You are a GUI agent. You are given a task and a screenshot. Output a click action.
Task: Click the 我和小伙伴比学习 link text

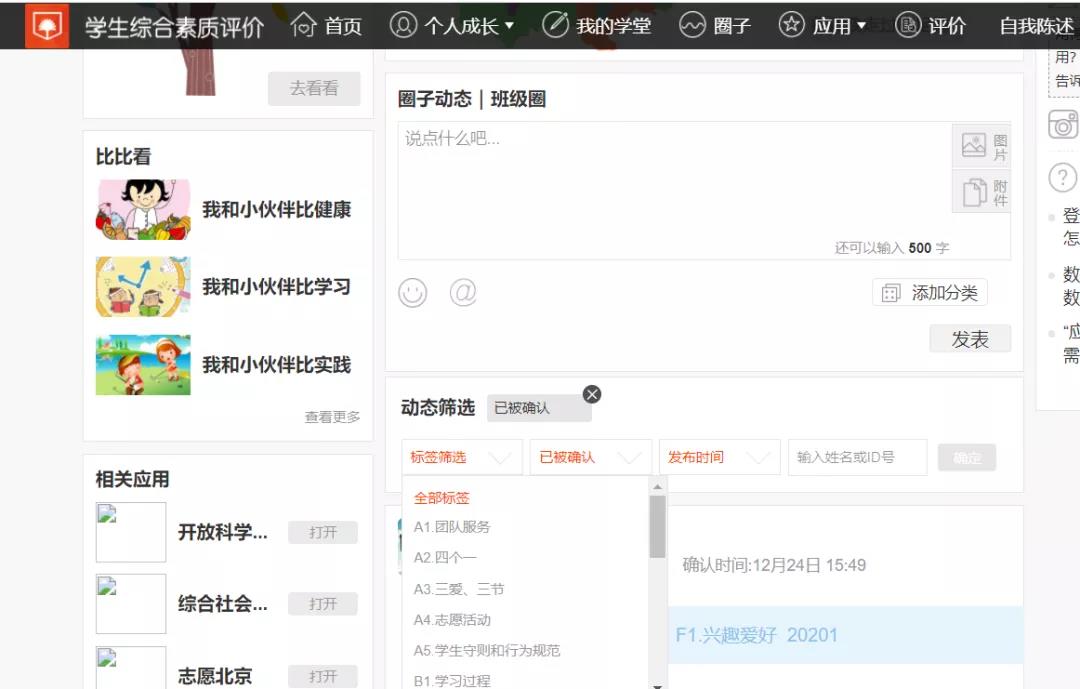pos(277,287)
